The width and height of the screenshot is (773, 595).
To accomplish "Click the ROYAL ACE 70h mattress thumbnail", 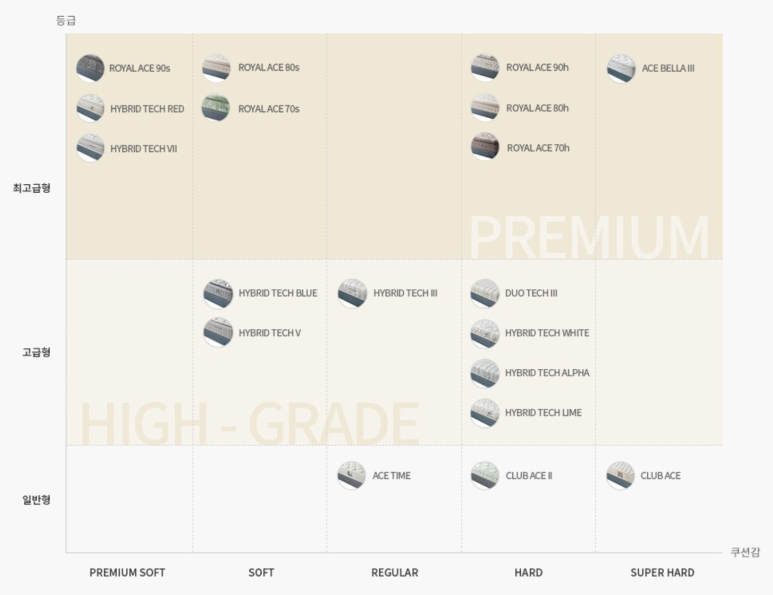I will point(485,146).
